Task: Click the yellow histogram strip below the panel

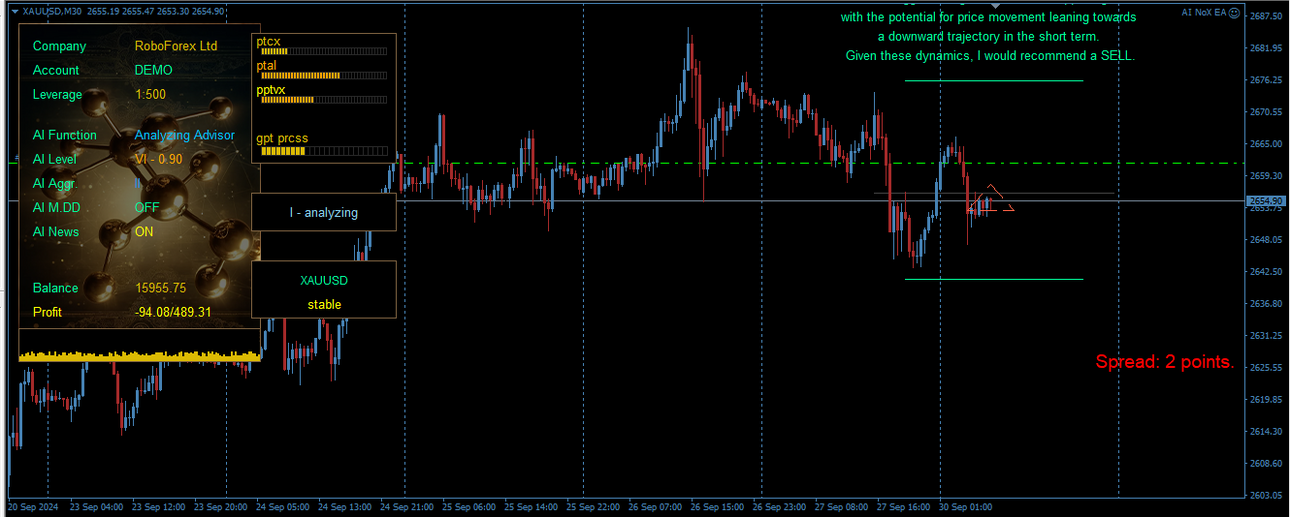Action: [x=140, y=356]
